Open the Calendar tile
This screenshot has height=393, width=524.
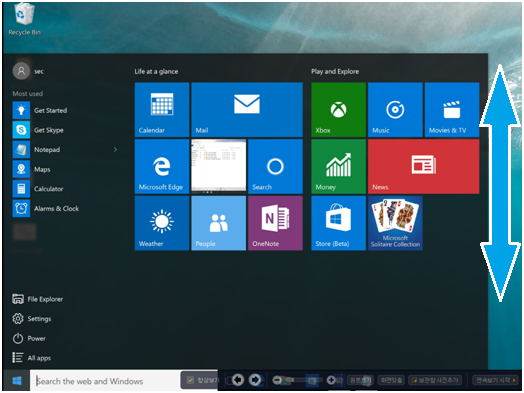point(162,110)
